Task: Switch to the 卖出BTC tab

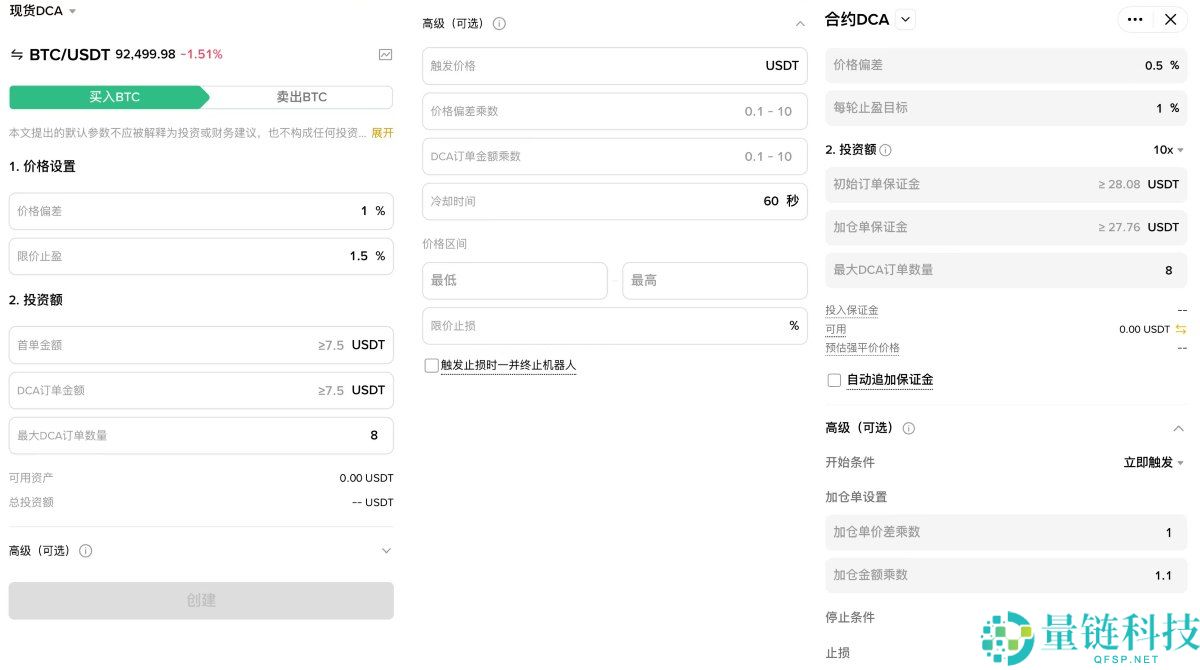Action: click(x=300, y=96)
